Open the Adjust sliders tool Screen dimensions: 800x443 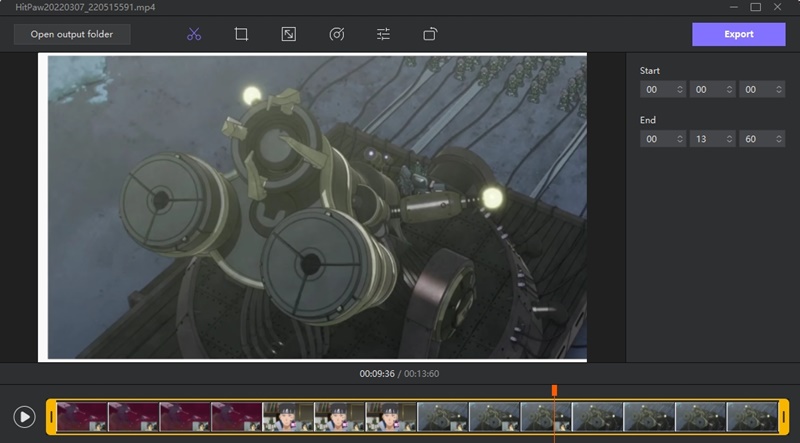point(383,34)
